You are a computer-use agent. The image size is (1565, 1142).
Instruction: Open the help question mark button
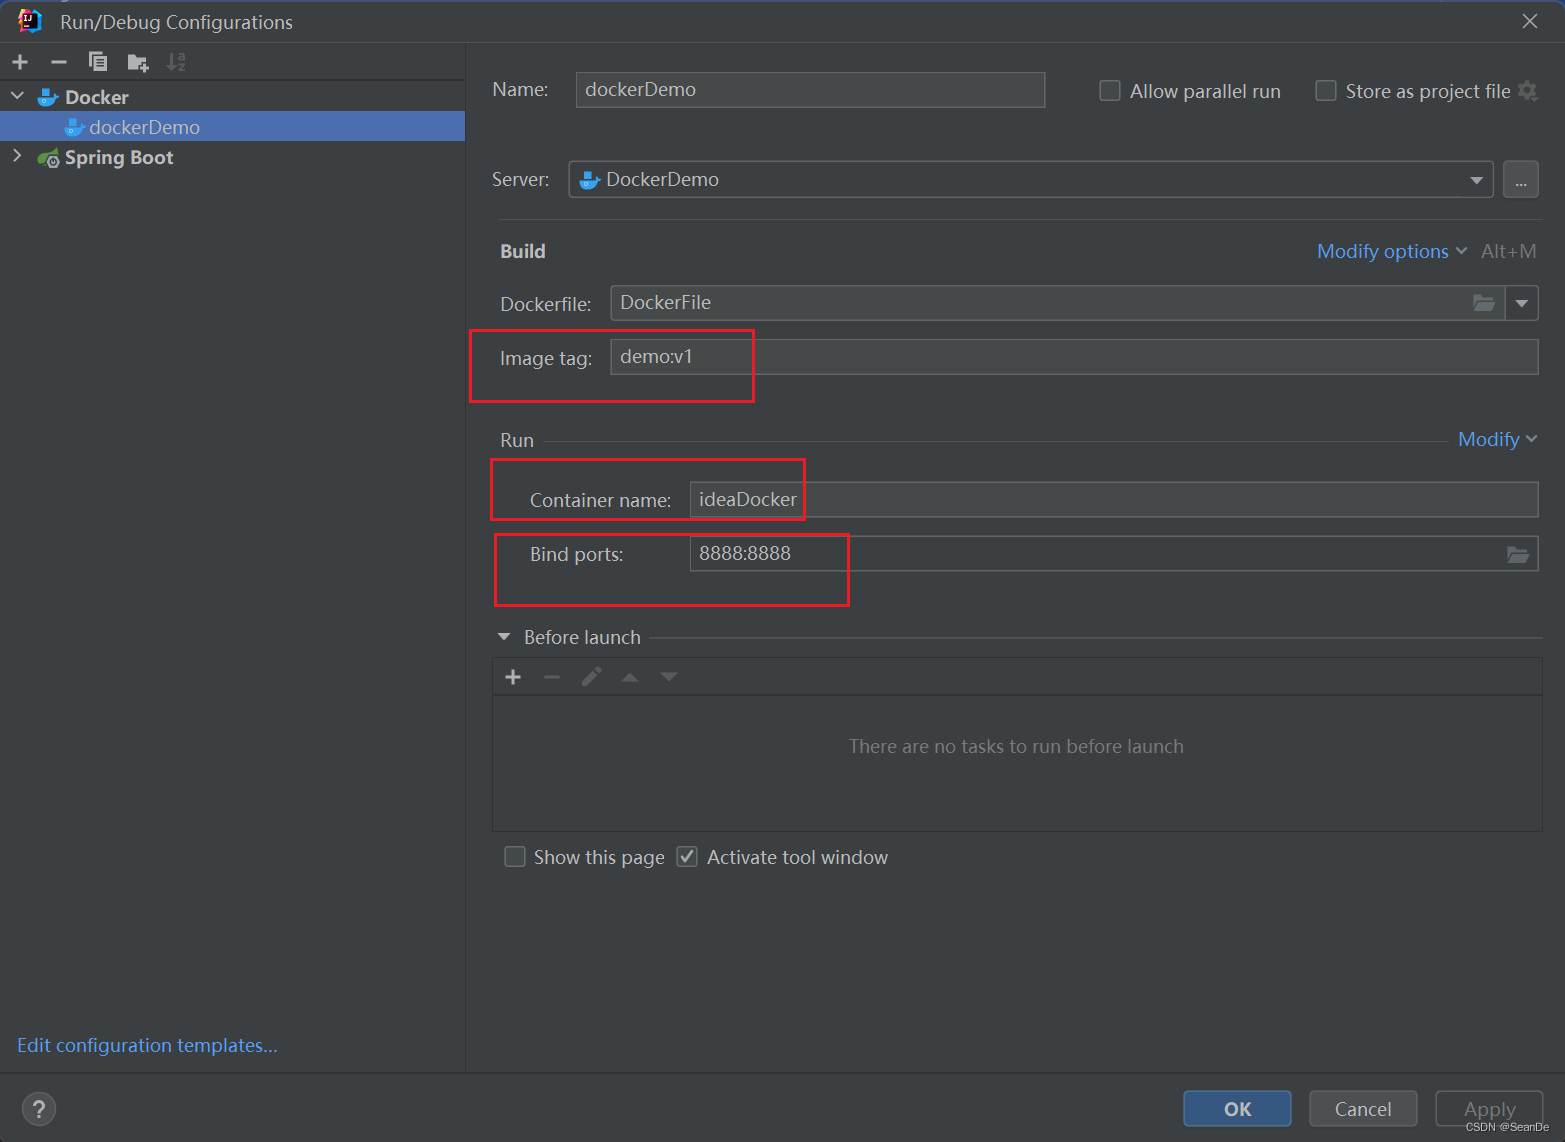pos(39,1109)
